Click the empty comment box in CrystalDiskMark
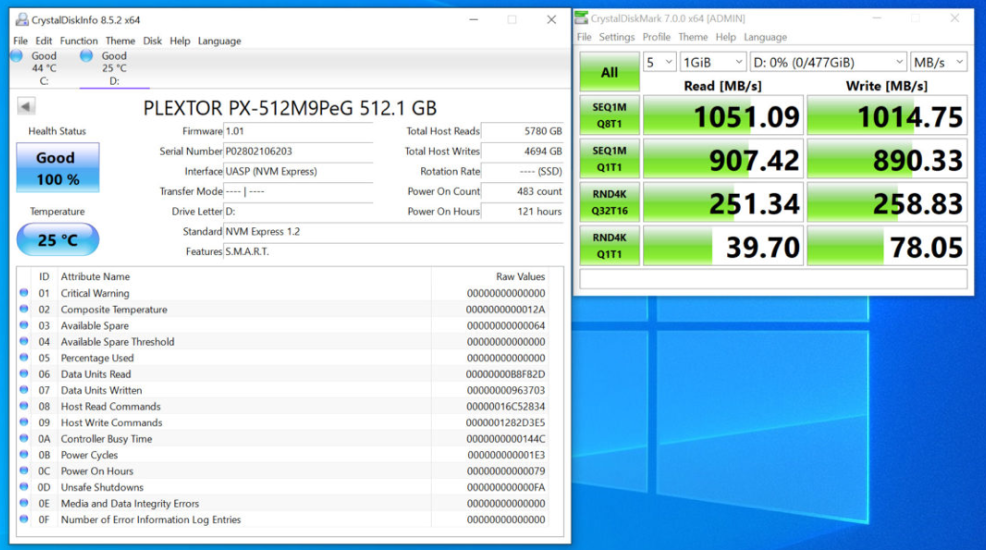Viewport: 986px width, 550px height. click(773, 278)
